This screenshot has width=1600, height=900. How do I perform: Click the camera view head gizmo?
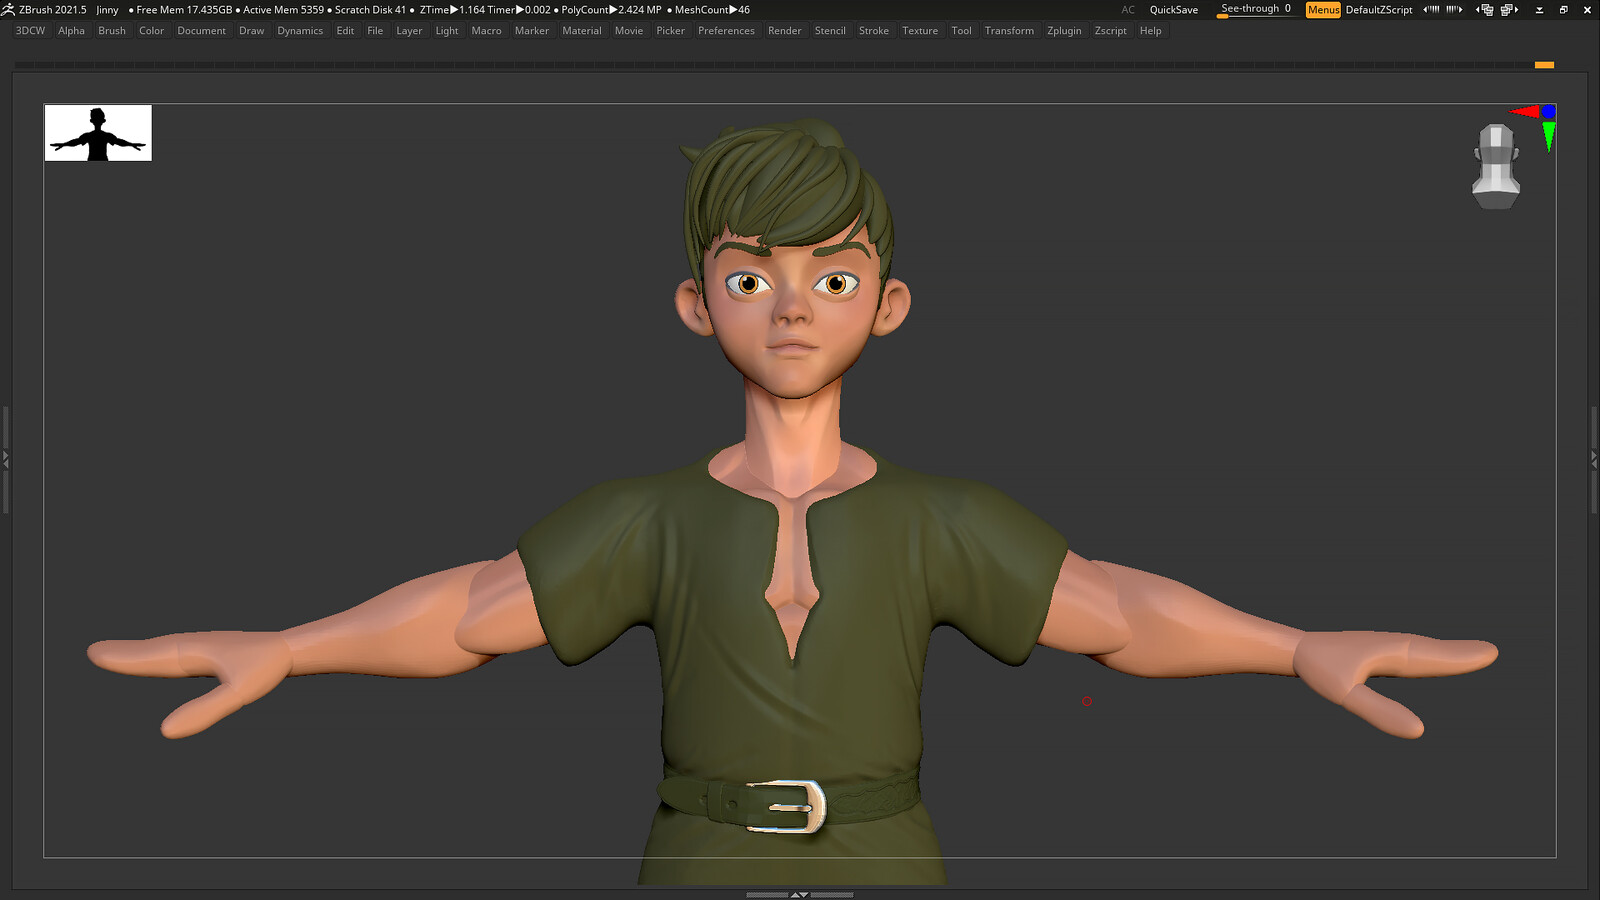(x=1496, y=166)
